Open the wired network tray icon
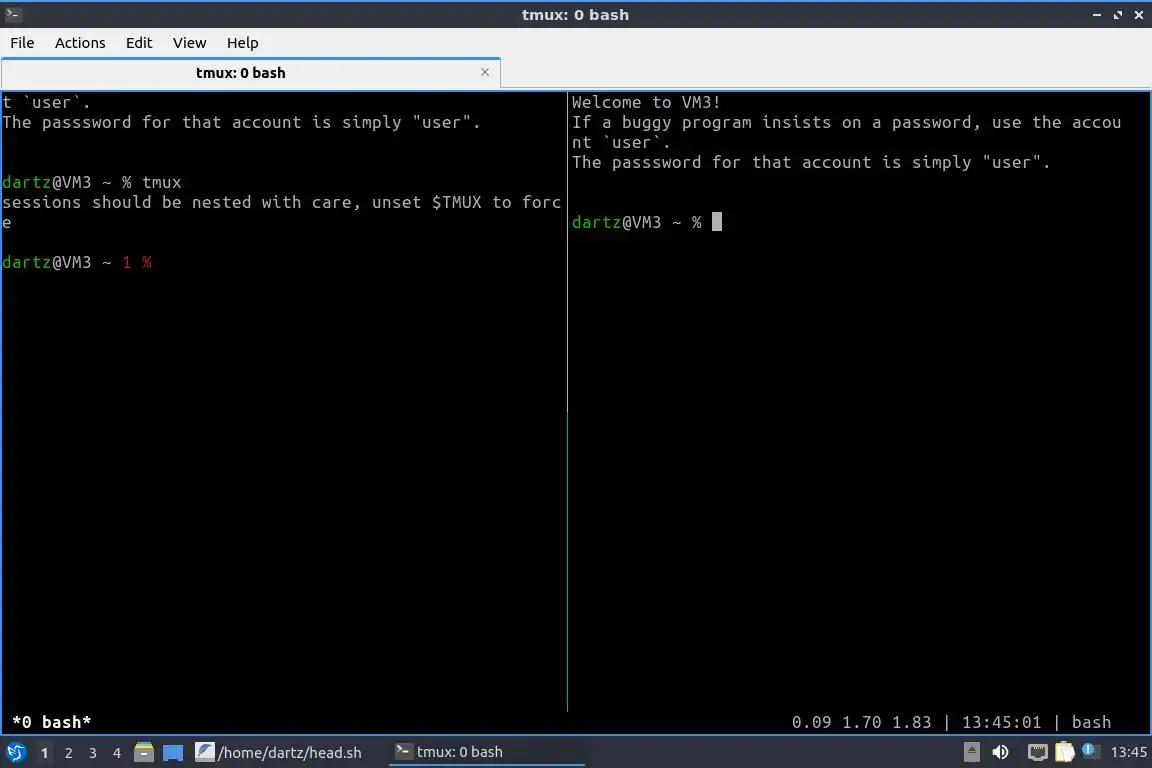This screenshot has height=768, width=1152. [x=1037, y=752]
